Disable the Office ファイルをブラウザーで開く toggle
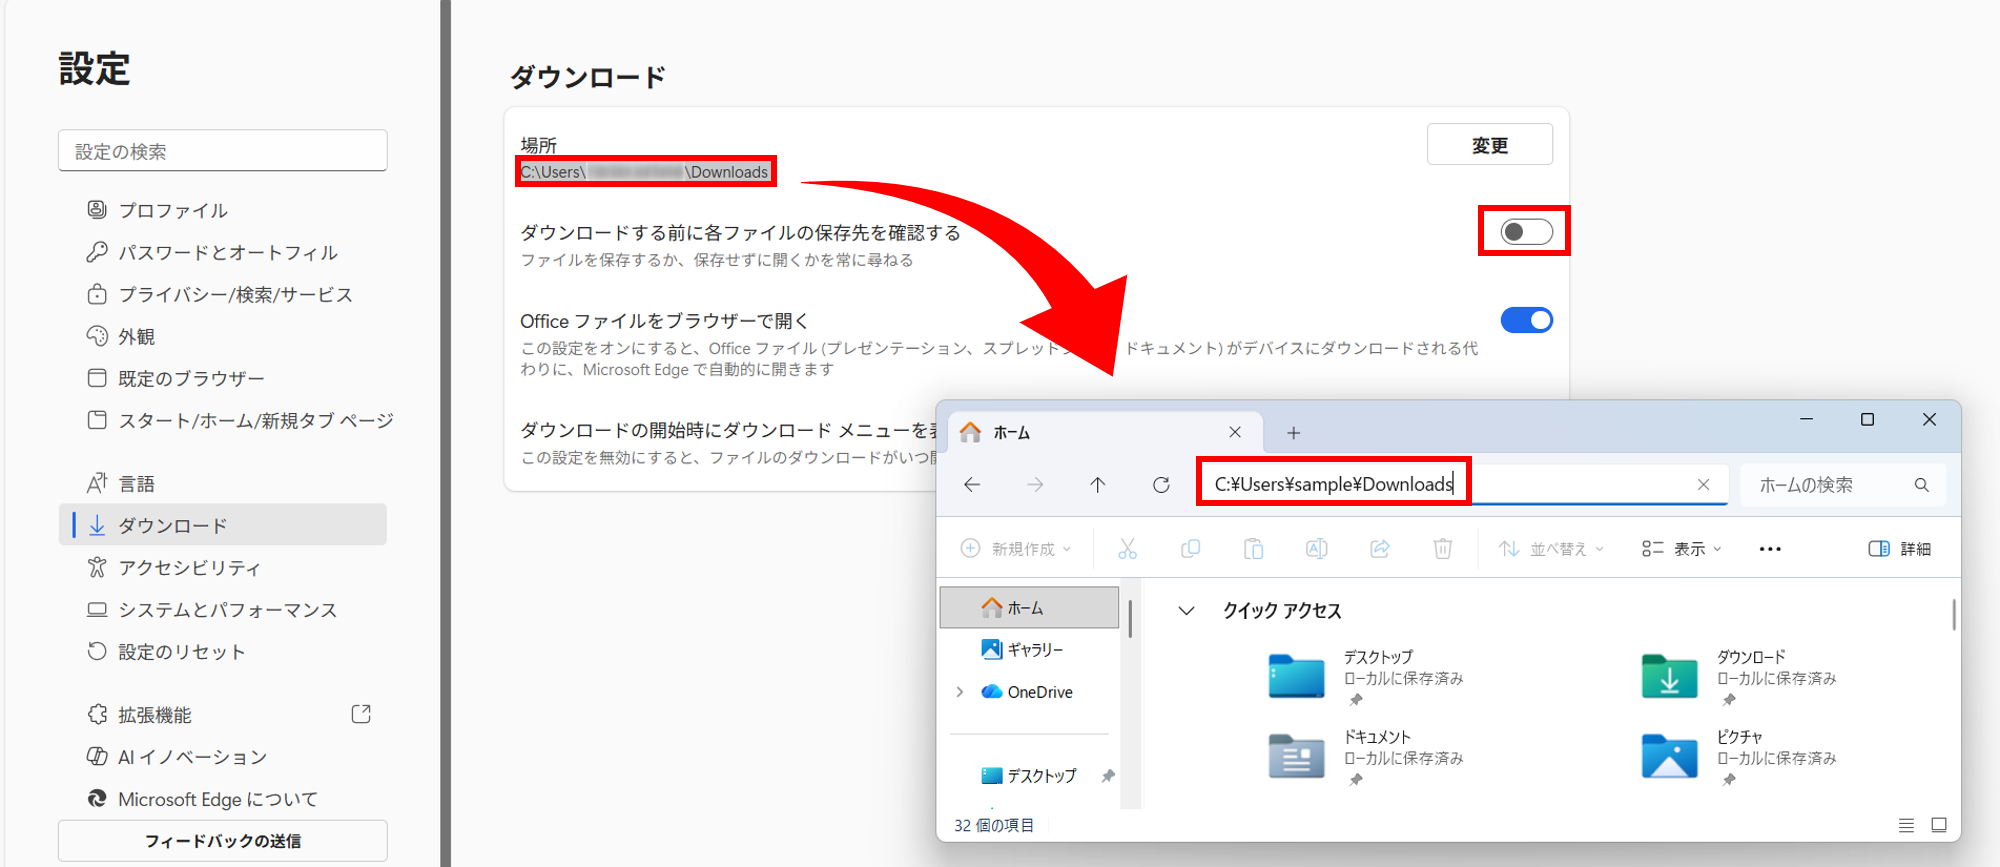 (1526, 320)
